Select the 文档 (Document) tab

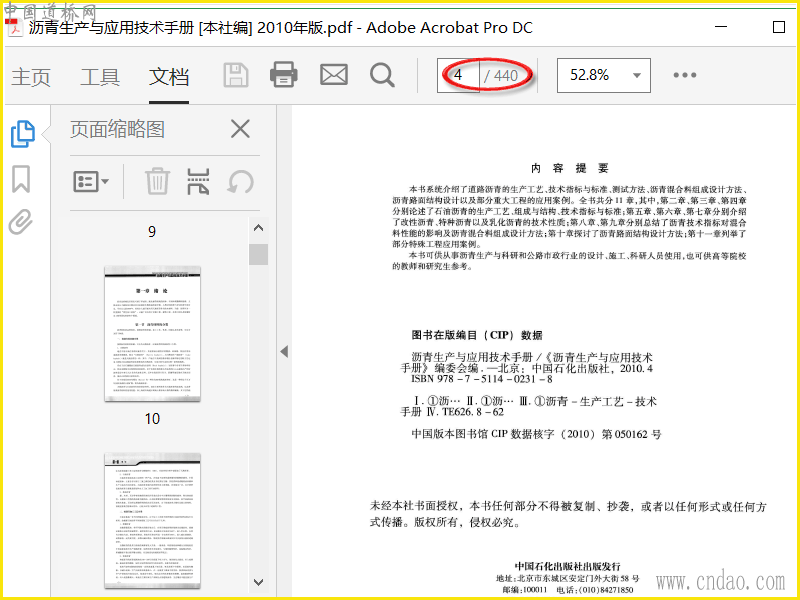[x=169, y=77]
